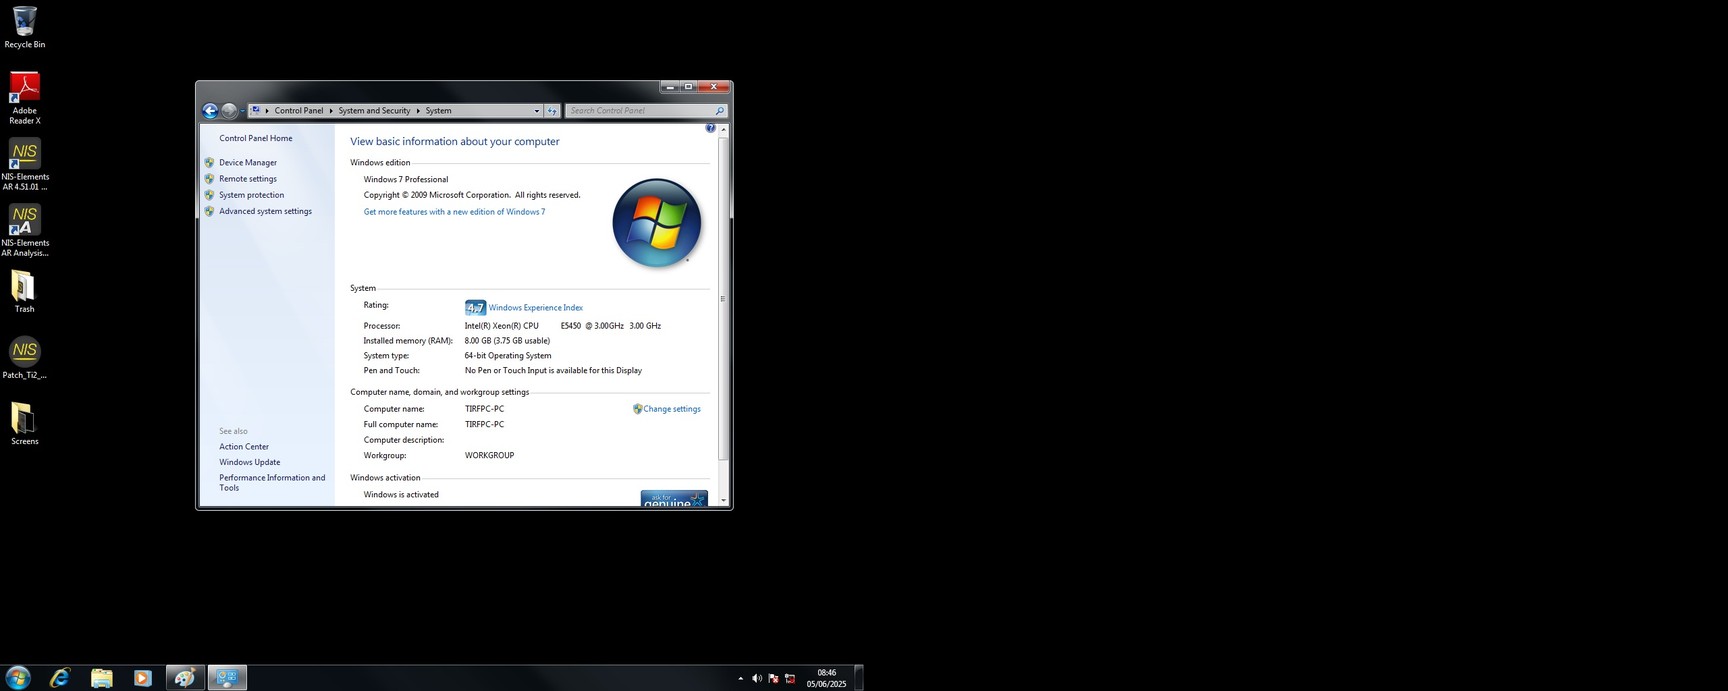
Task: Click the Windows 7 Professional edition text
Action: 406,180
